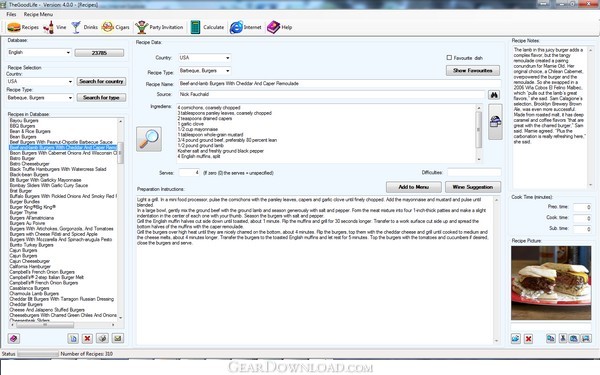Click the Serves number field
The height and width of the screenshot is (375, 600).
pyautogui.click(x=189, y=173)
